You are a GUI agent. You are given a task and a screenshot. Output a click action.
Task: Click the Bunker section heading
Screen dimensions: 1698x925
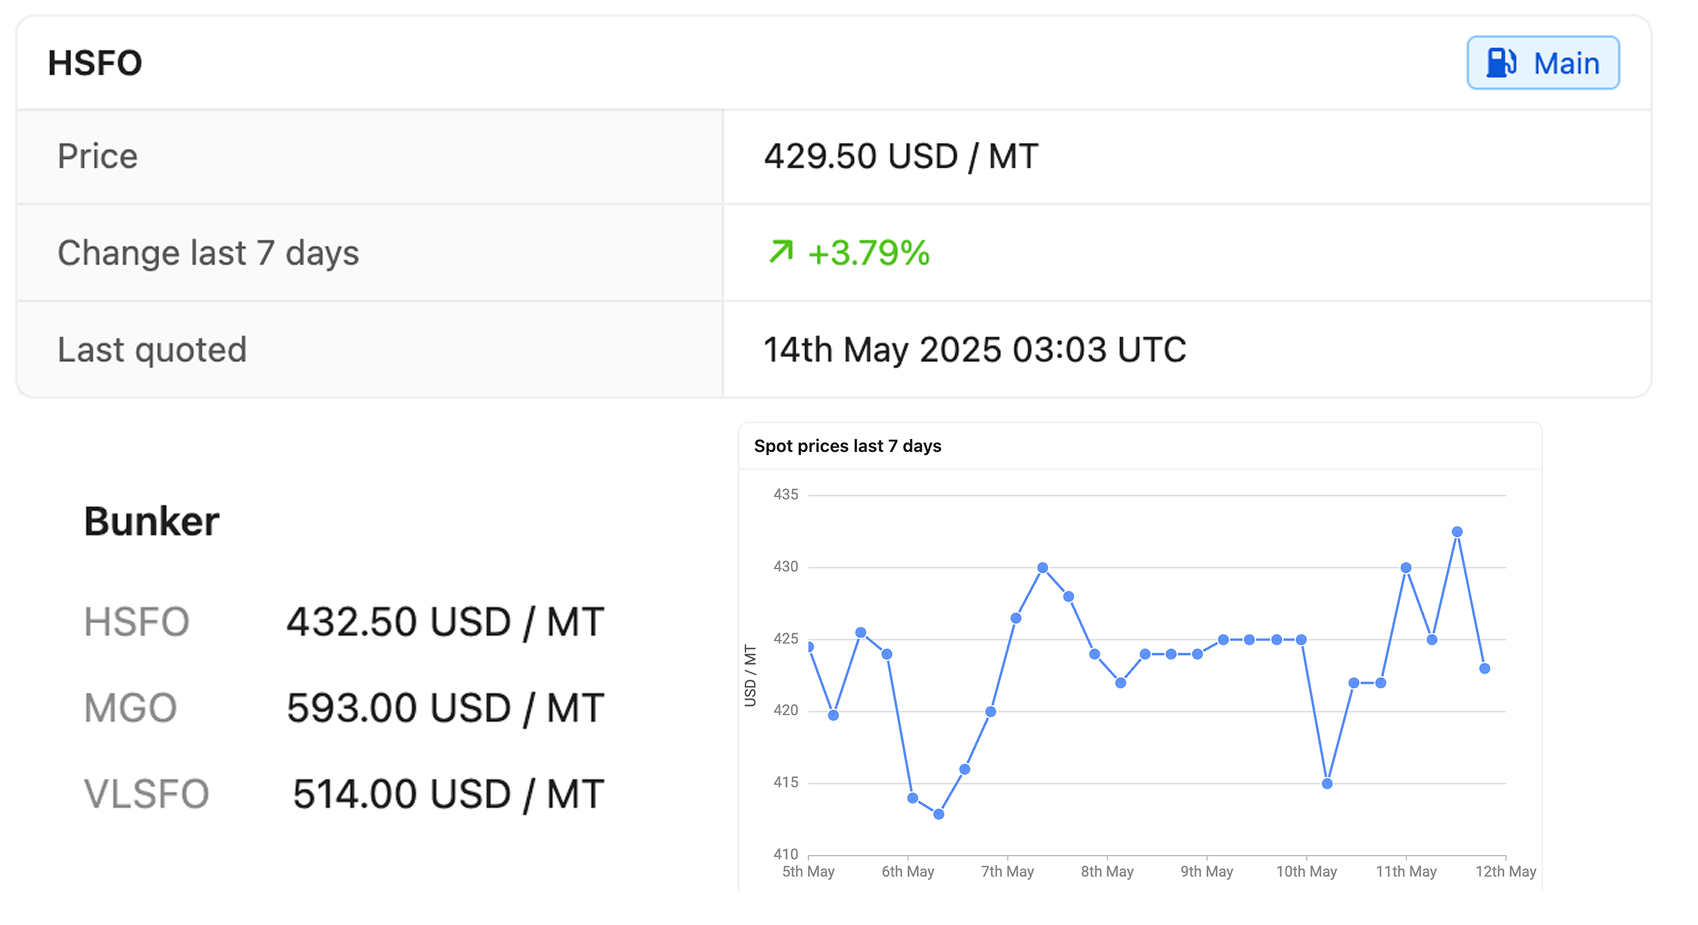pyautogui.click(x=151, y=522)
